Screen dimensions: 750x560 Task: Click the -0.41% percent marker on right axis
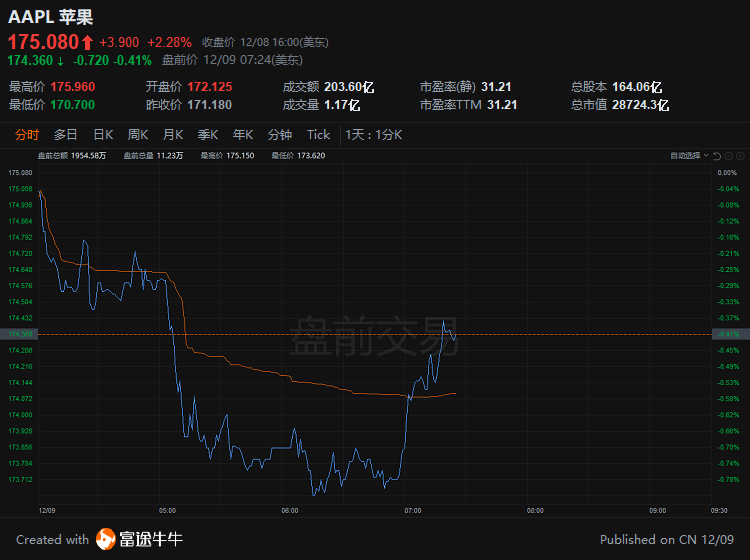(x=729, y=334)
